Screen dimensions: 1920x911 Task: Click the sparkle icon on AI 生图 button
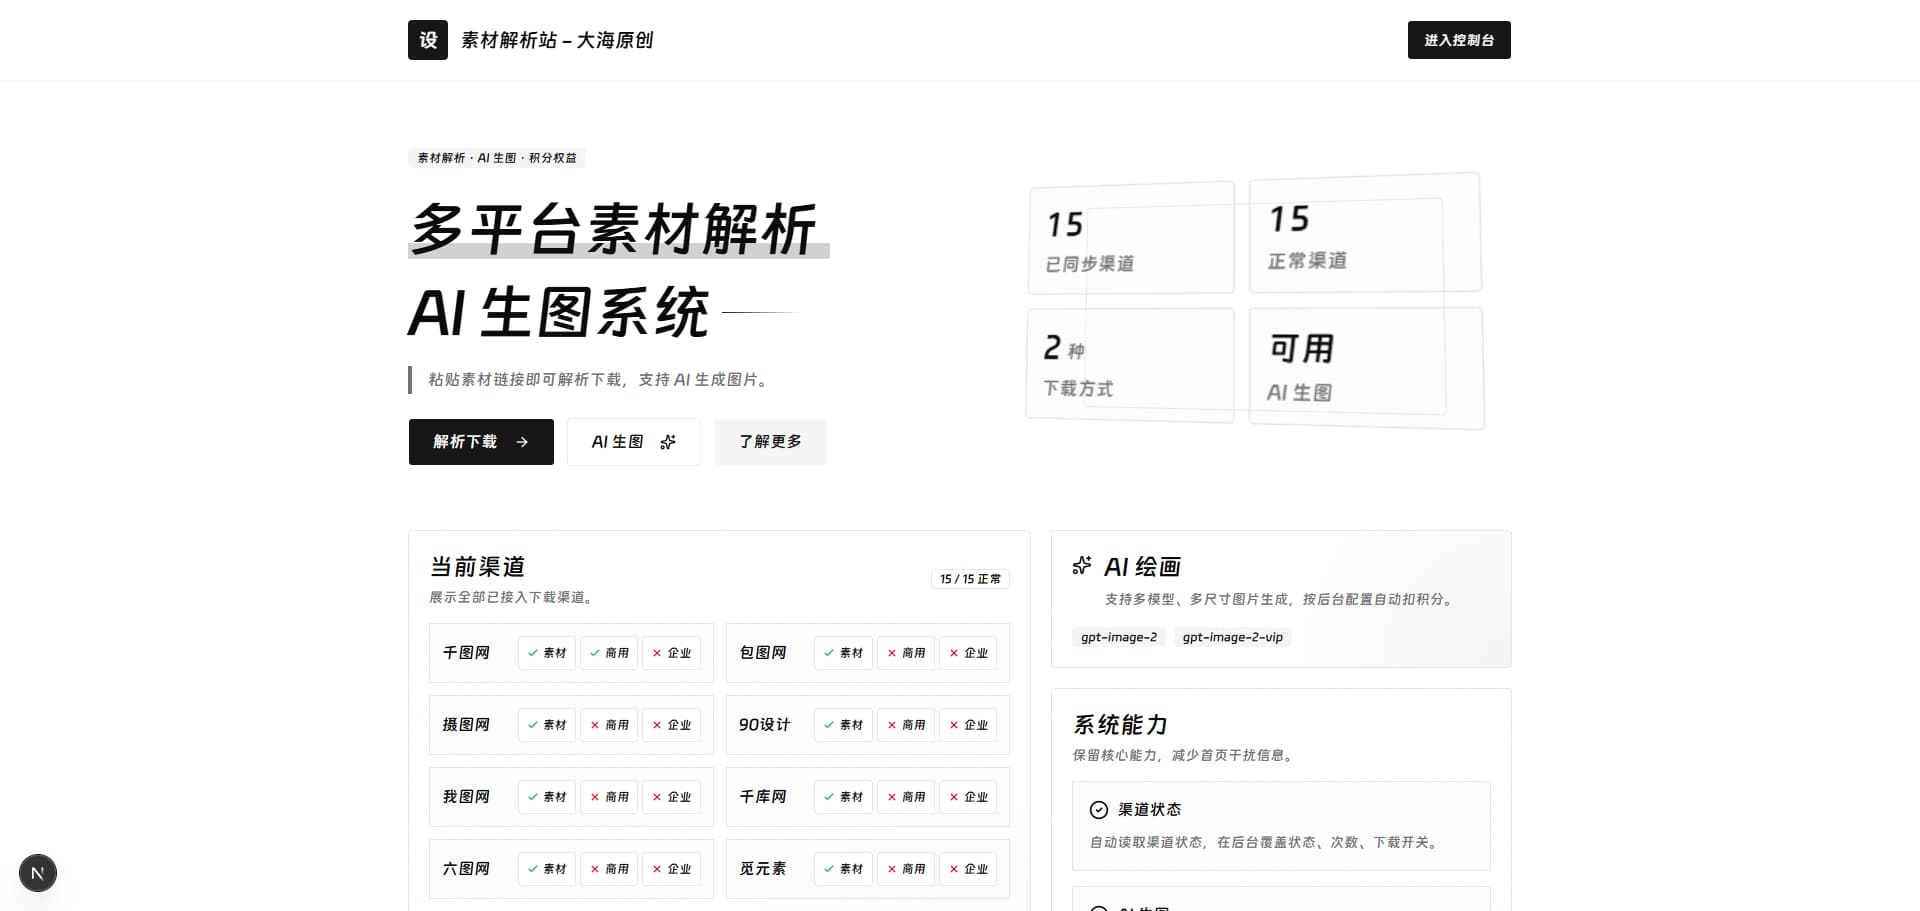click(x=668, y=442)
